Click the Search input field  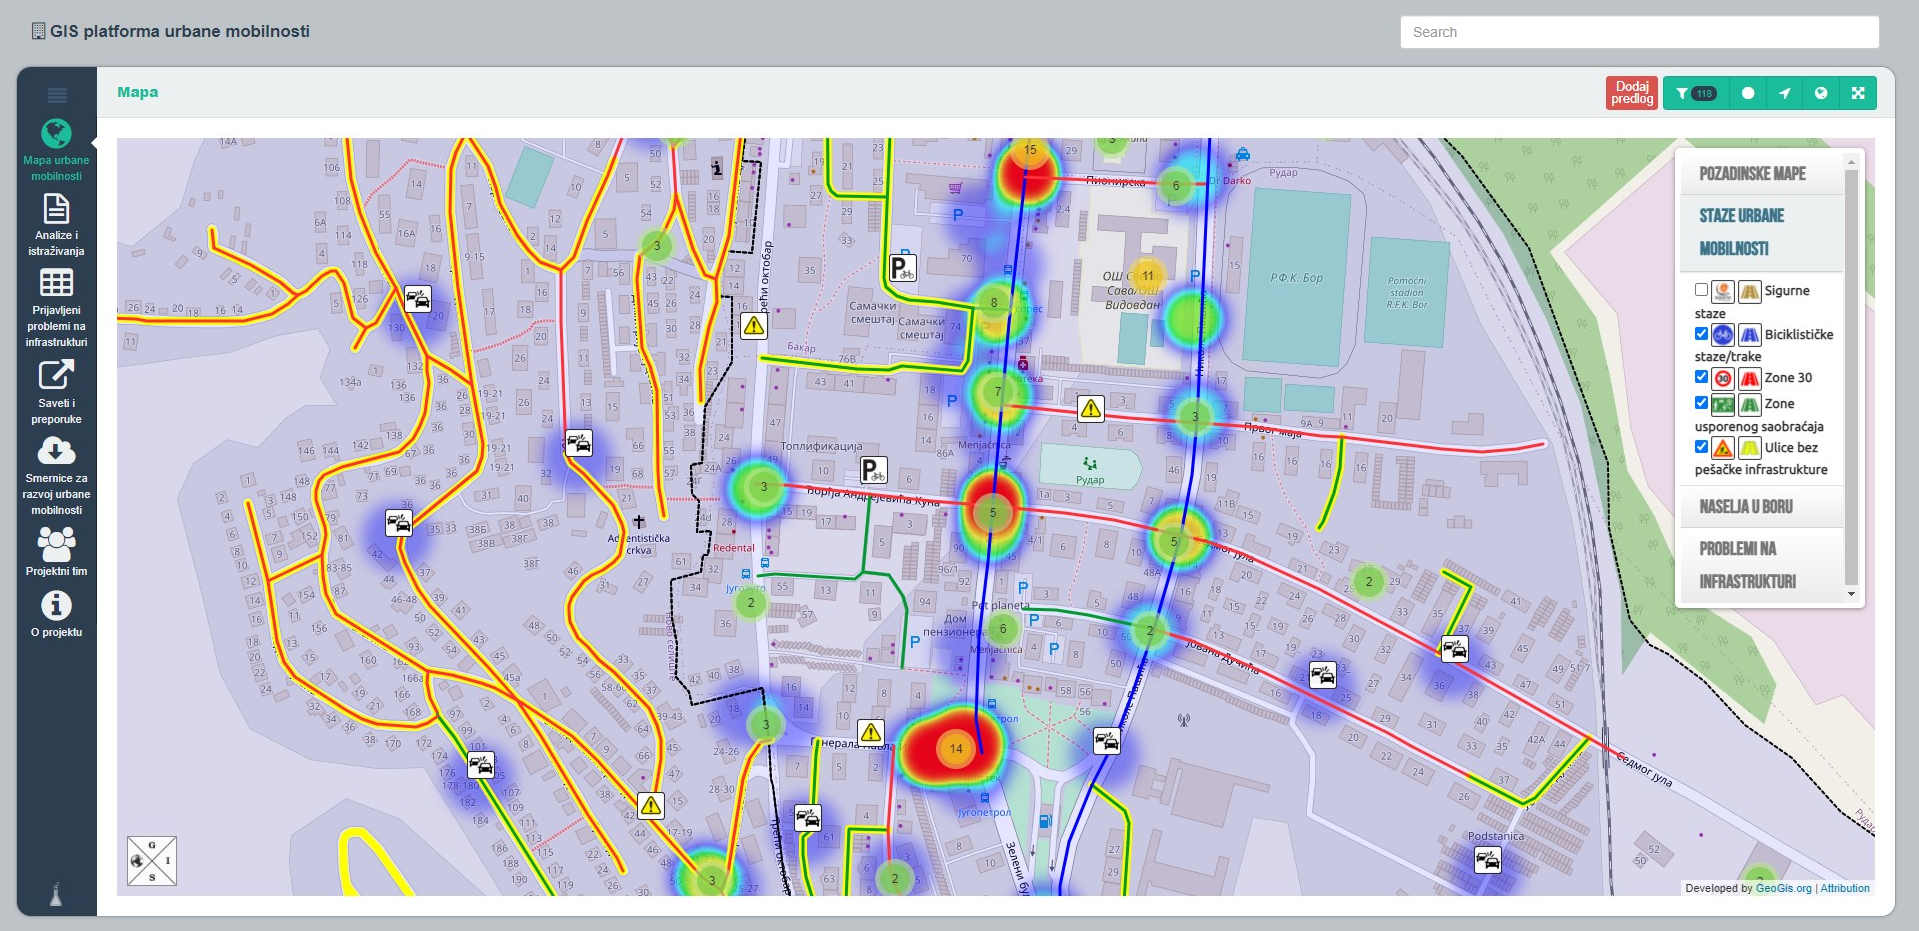pyautogui.click(x=1639, y=32)
